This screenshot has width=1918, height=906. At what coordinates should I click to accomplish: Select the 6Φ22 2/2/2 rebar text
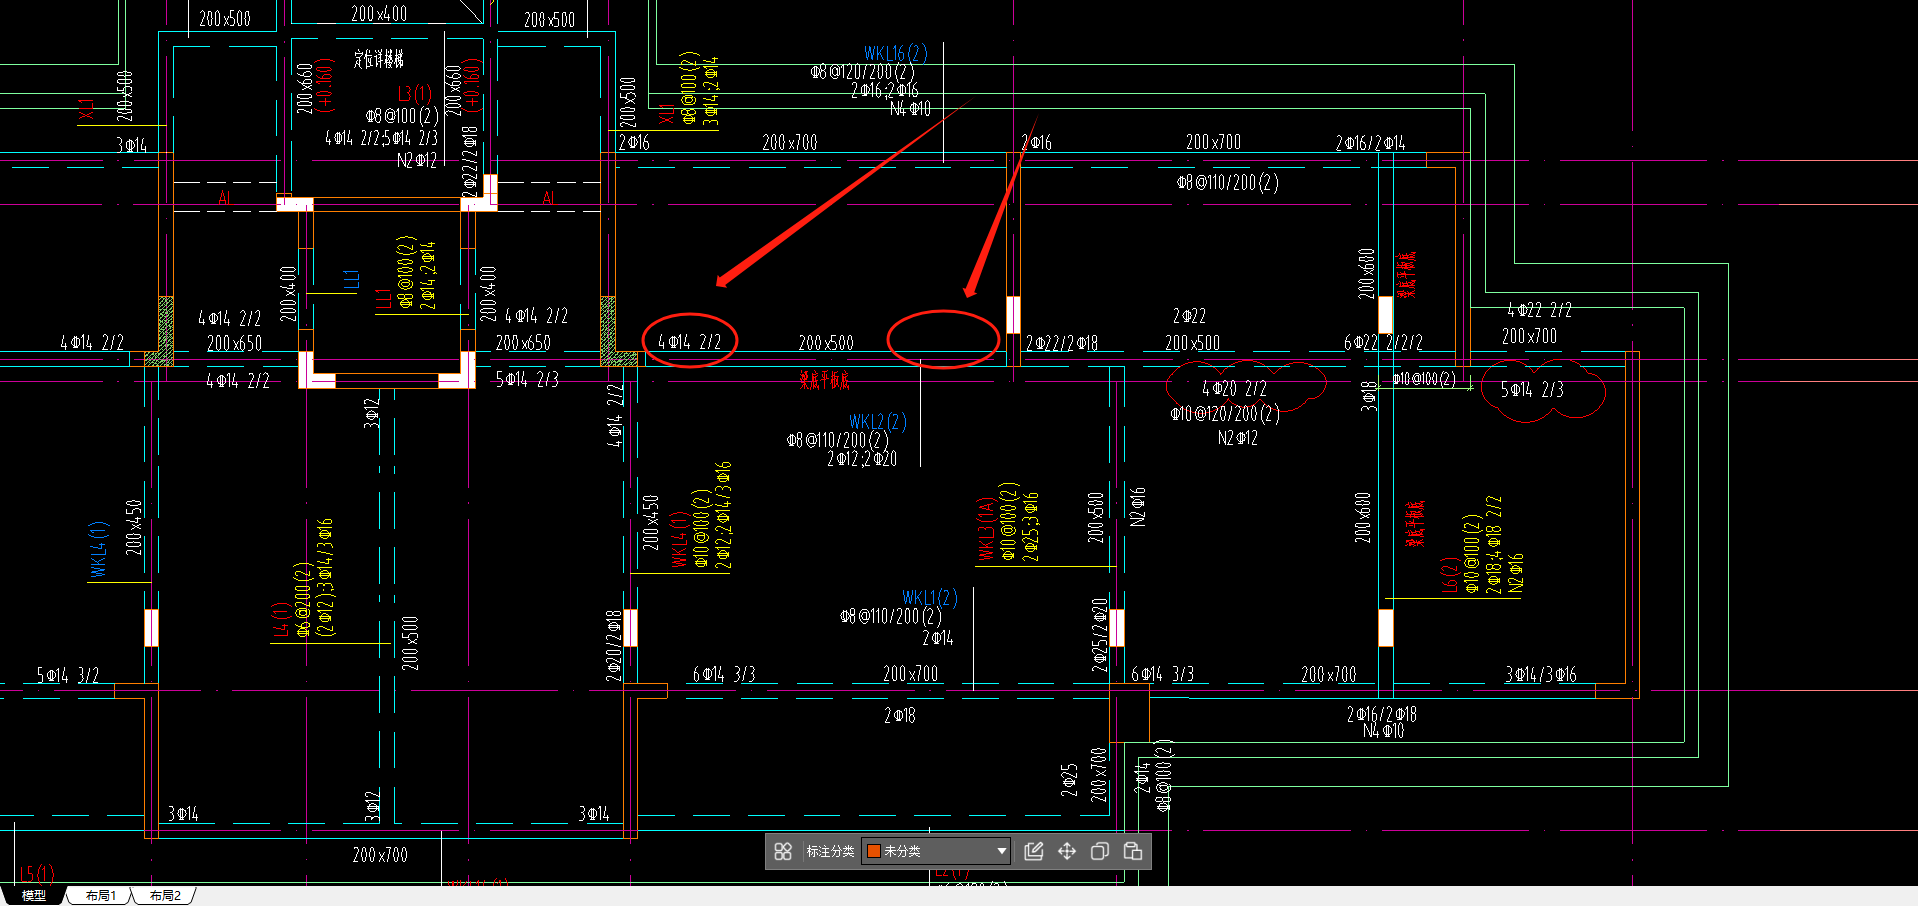point(1383,342)
